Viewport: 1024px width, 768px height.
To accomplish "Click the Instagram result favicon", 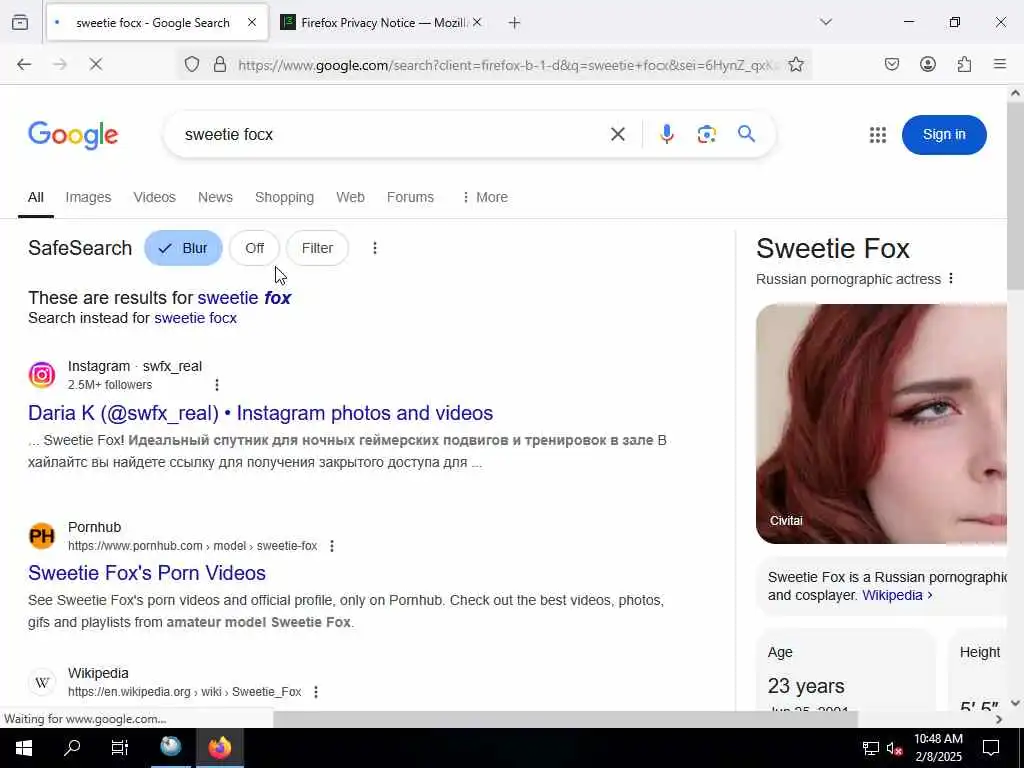I will [x=42, y=375].
